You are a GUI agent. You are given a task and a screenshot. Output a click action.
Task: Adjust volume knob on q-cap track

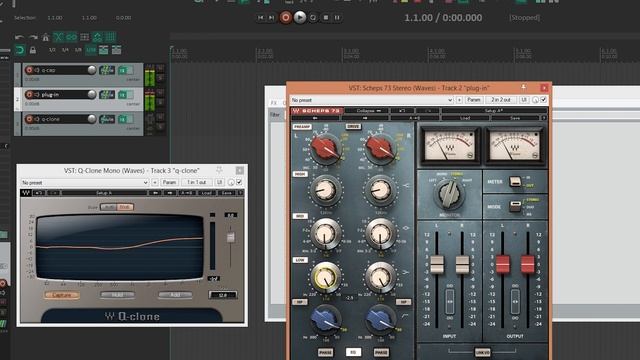[x=92, y=70]
